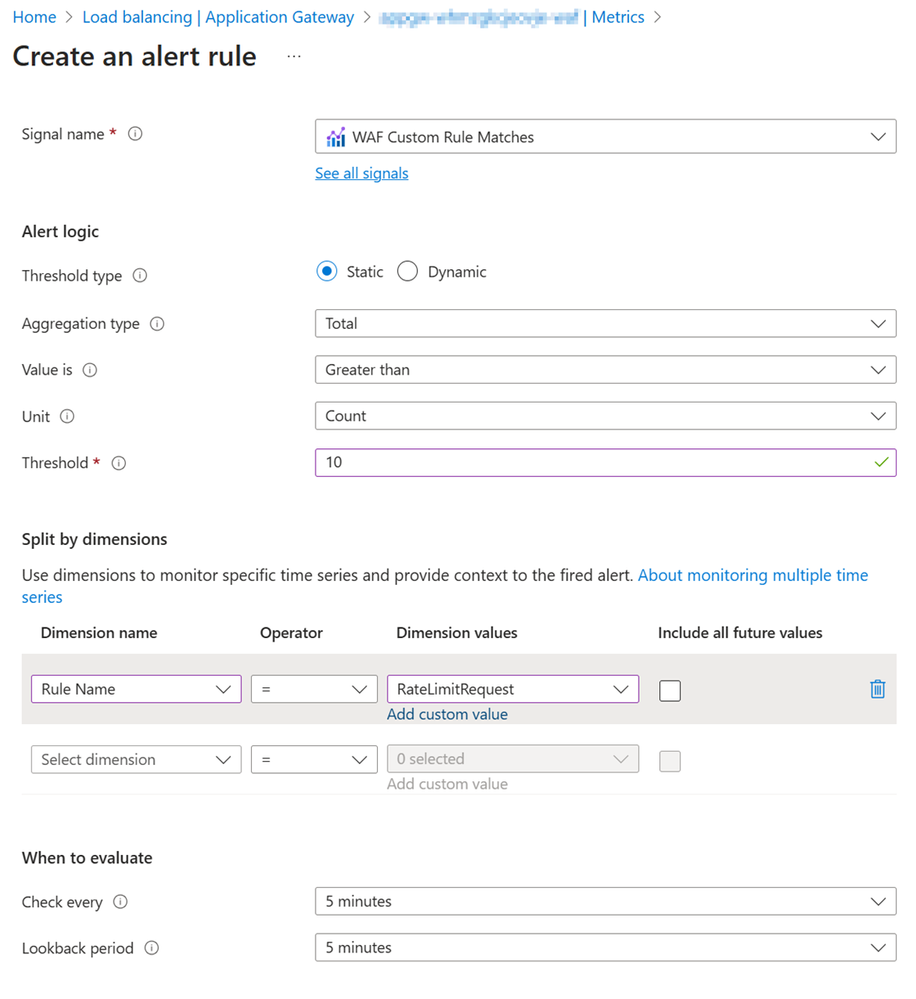Screen dimensions: 916x999
Task: Click the info icon next to Unit
Action: tap(67, 416)
